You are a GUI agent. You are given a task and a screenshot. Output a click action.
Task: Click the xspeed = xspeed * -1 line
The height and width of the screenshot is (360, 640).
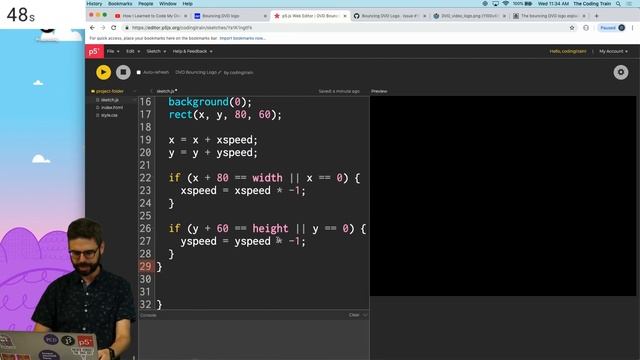[243, 191]
